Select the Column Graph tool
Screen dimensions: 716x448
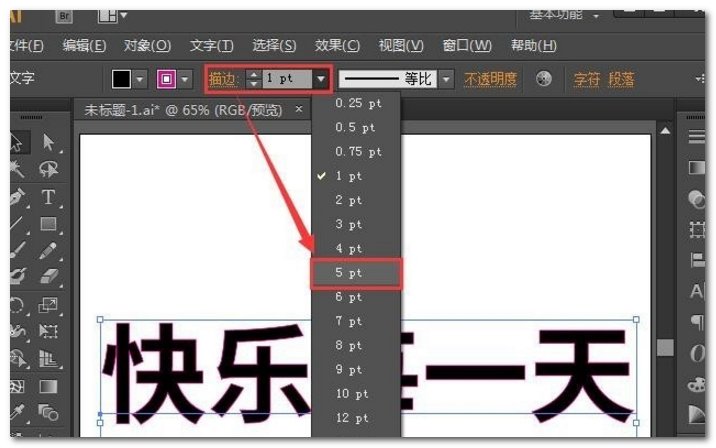point(48,359)
